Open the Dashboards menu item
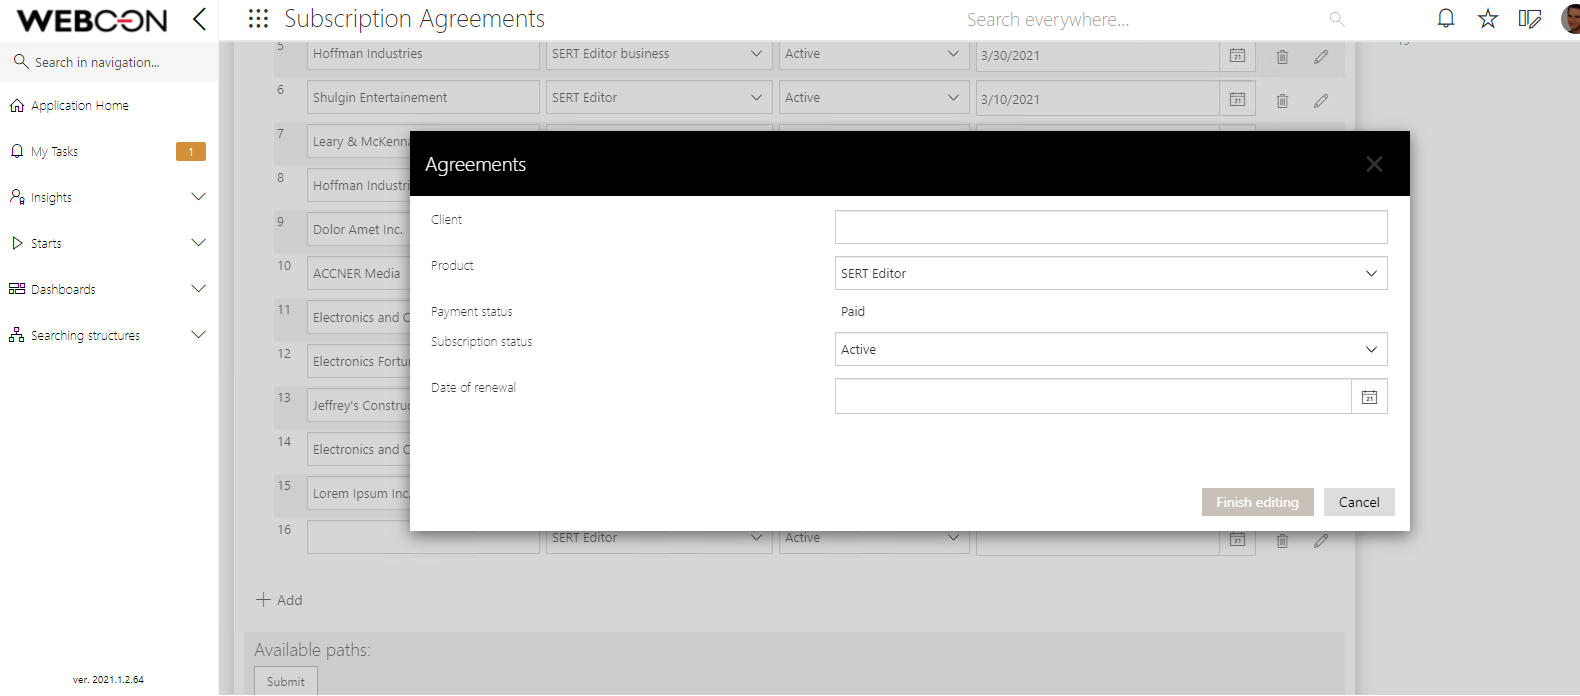 pos(63,290)
